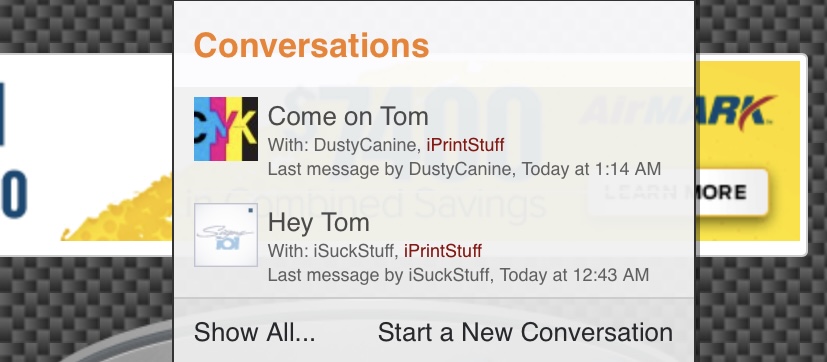Select iSuckStuff in the "With:" participant line
Screen dimensions: 827x362
(x=354, y=251)
